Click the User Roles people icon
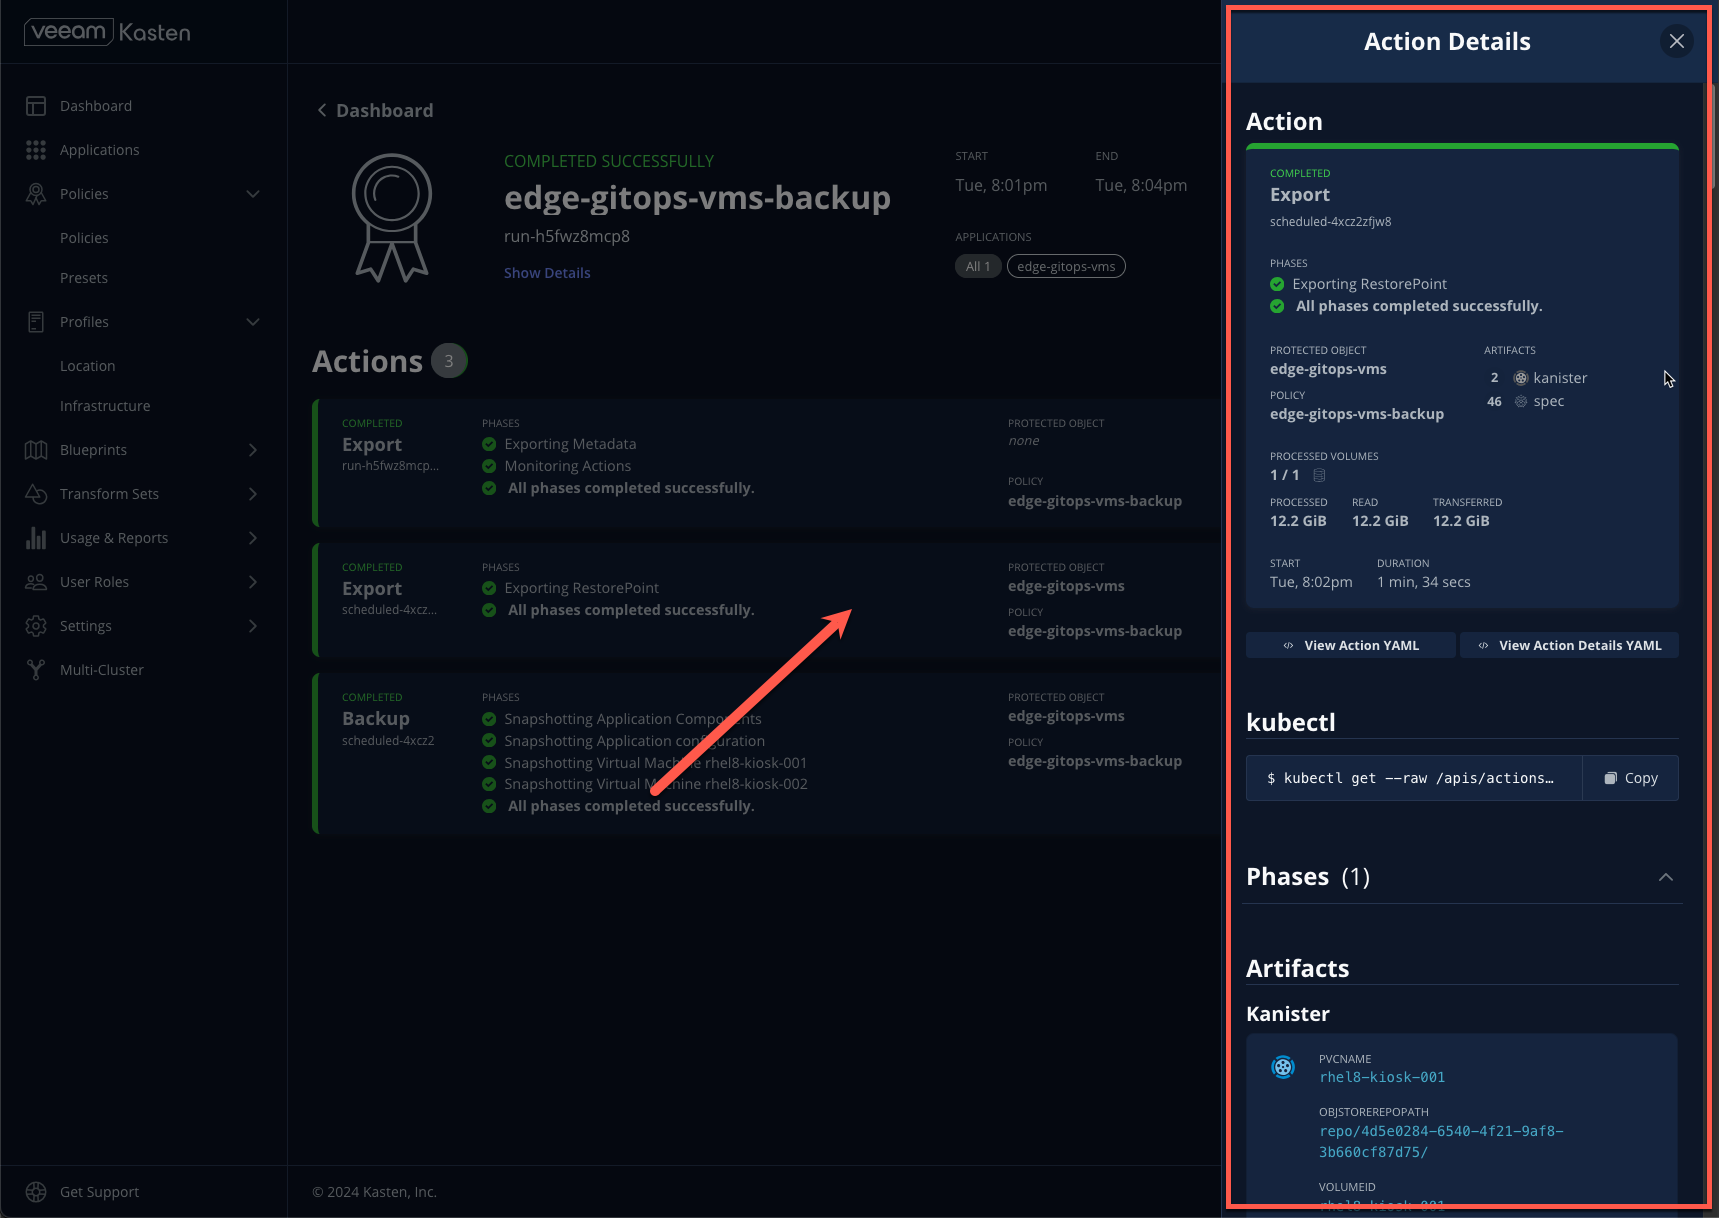This screenshot has height=1218, width=1719. [x=36, y=582]
